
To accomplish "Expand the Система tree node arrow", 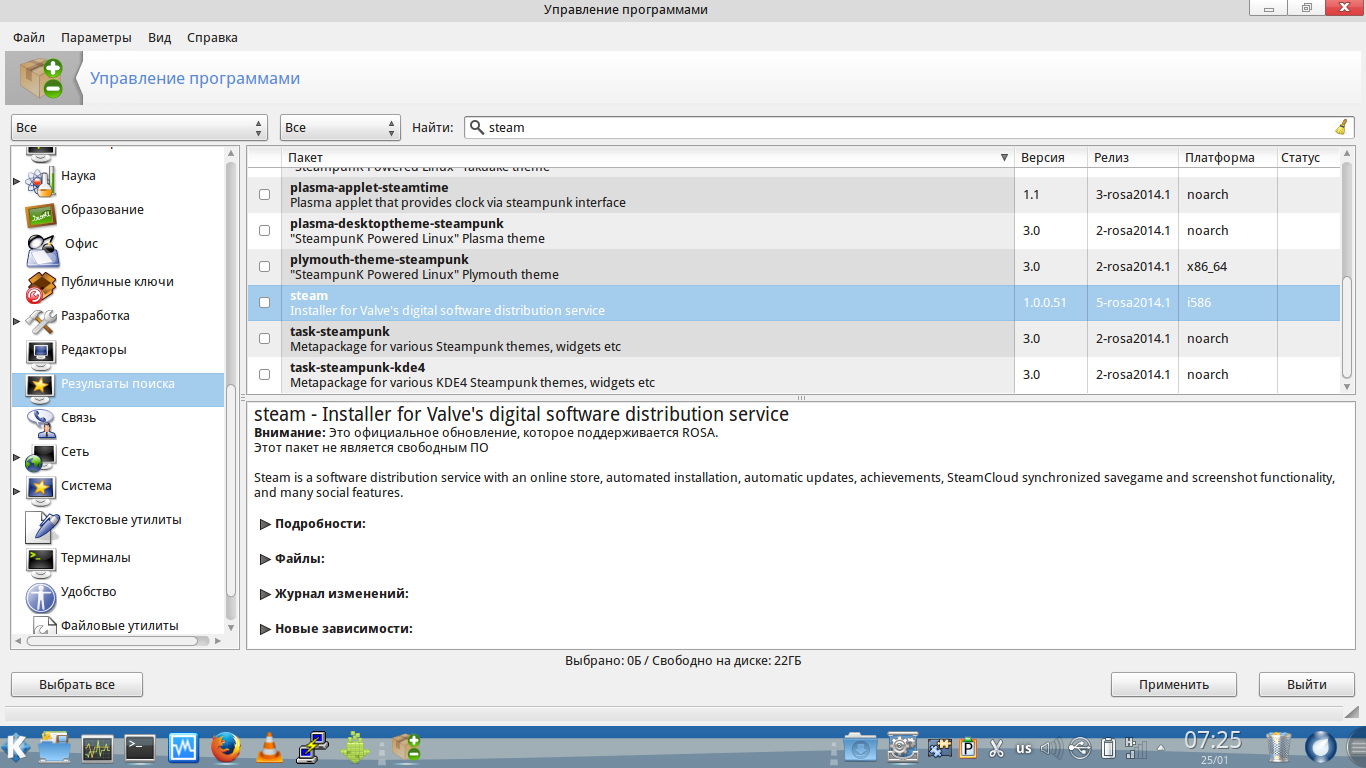I will click(16, 490).
